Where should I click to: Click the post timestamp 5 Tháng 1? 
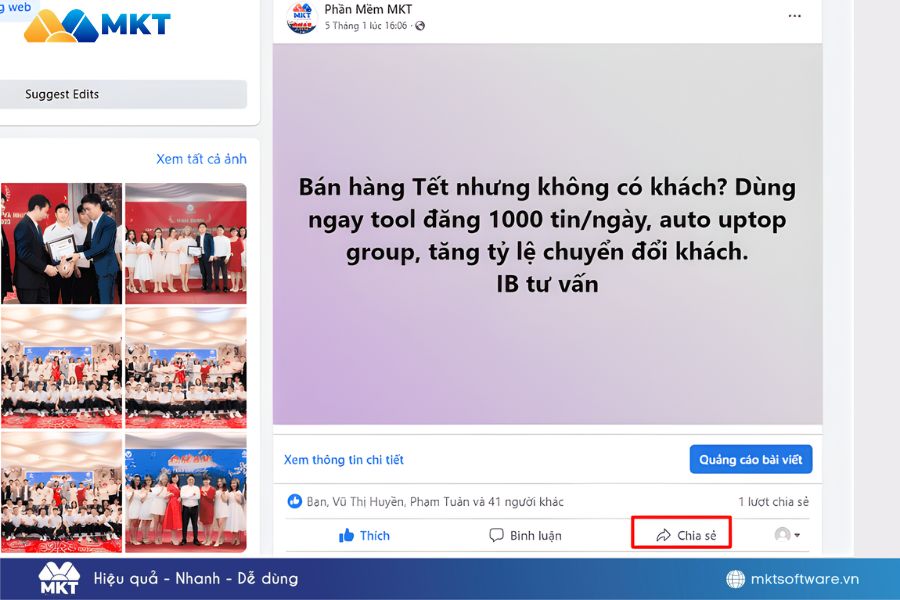pos(366,26)
